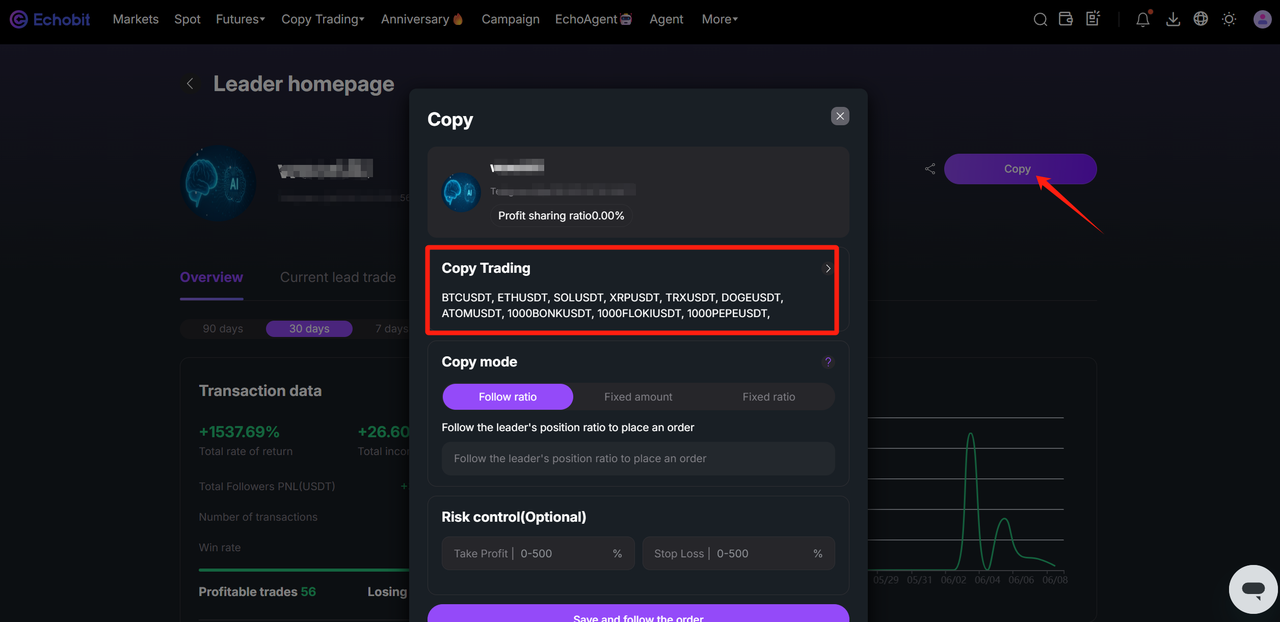Toggle the light theme sun icon
The width and height of the screenshot is (1280, 622).
(x=1229, y=19)
